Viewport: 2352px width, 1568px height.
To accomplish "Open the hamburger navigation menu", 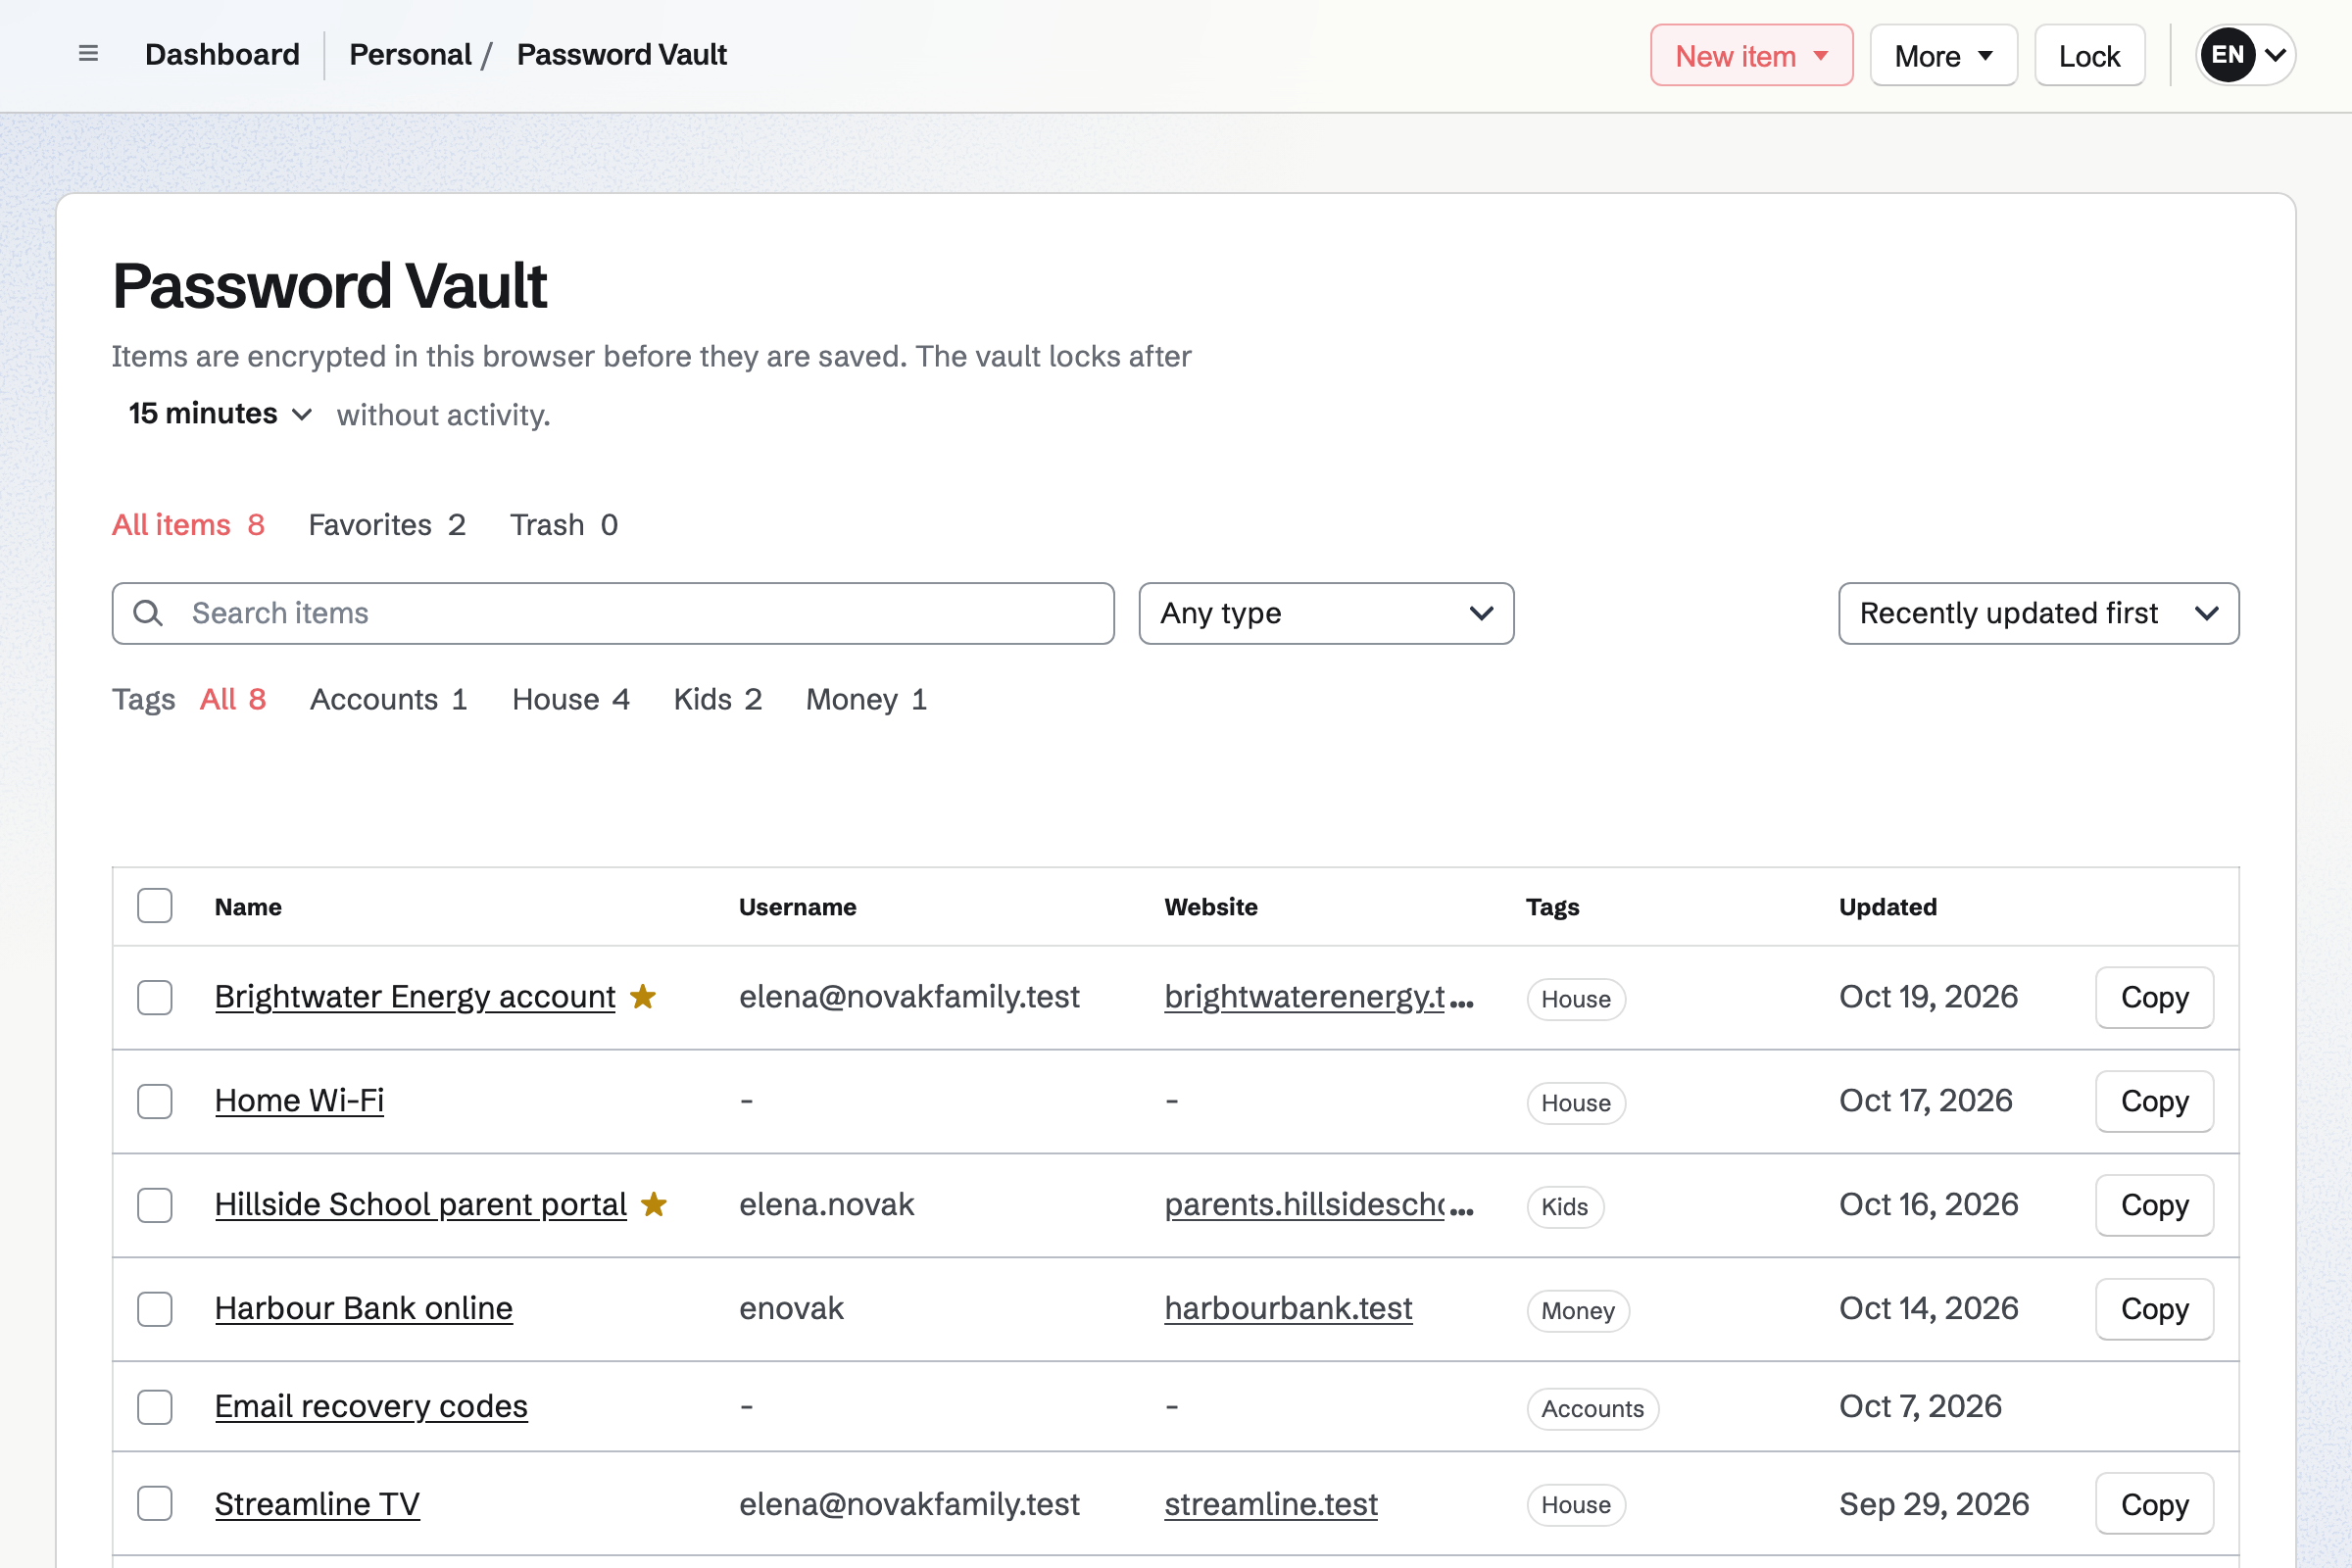I will 88,54.
